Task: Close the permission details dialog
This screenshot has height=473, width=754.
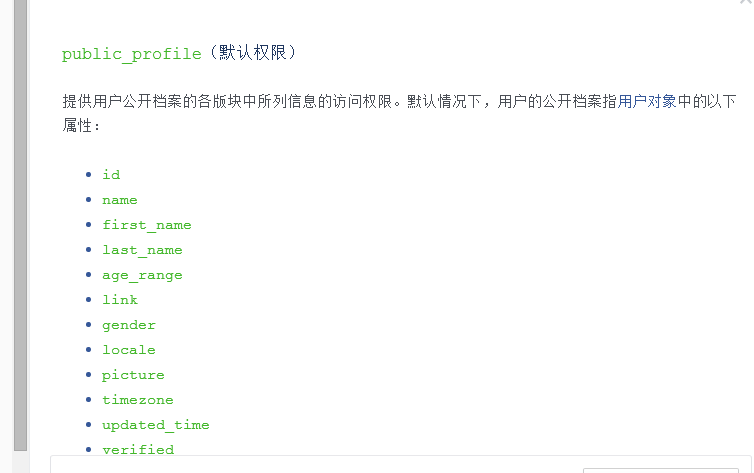Action: pos(747,1)
